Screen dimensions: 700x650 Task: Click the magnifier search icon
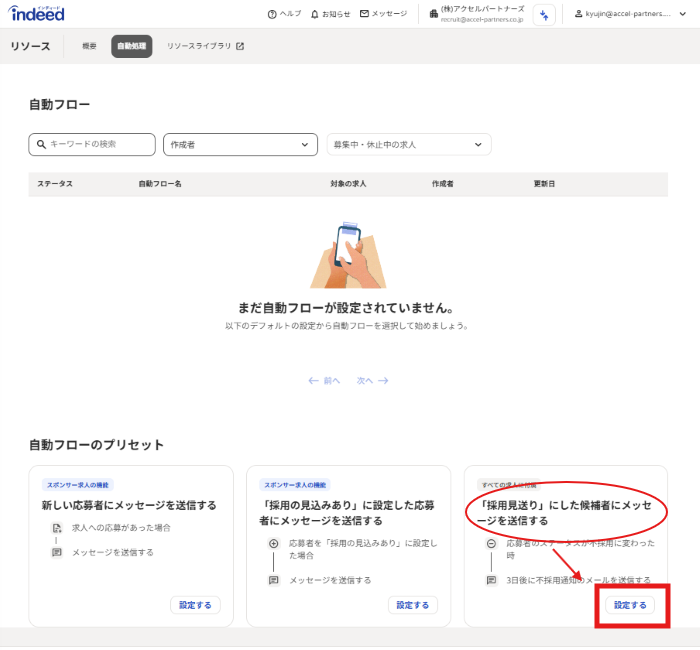click(41, 145)
